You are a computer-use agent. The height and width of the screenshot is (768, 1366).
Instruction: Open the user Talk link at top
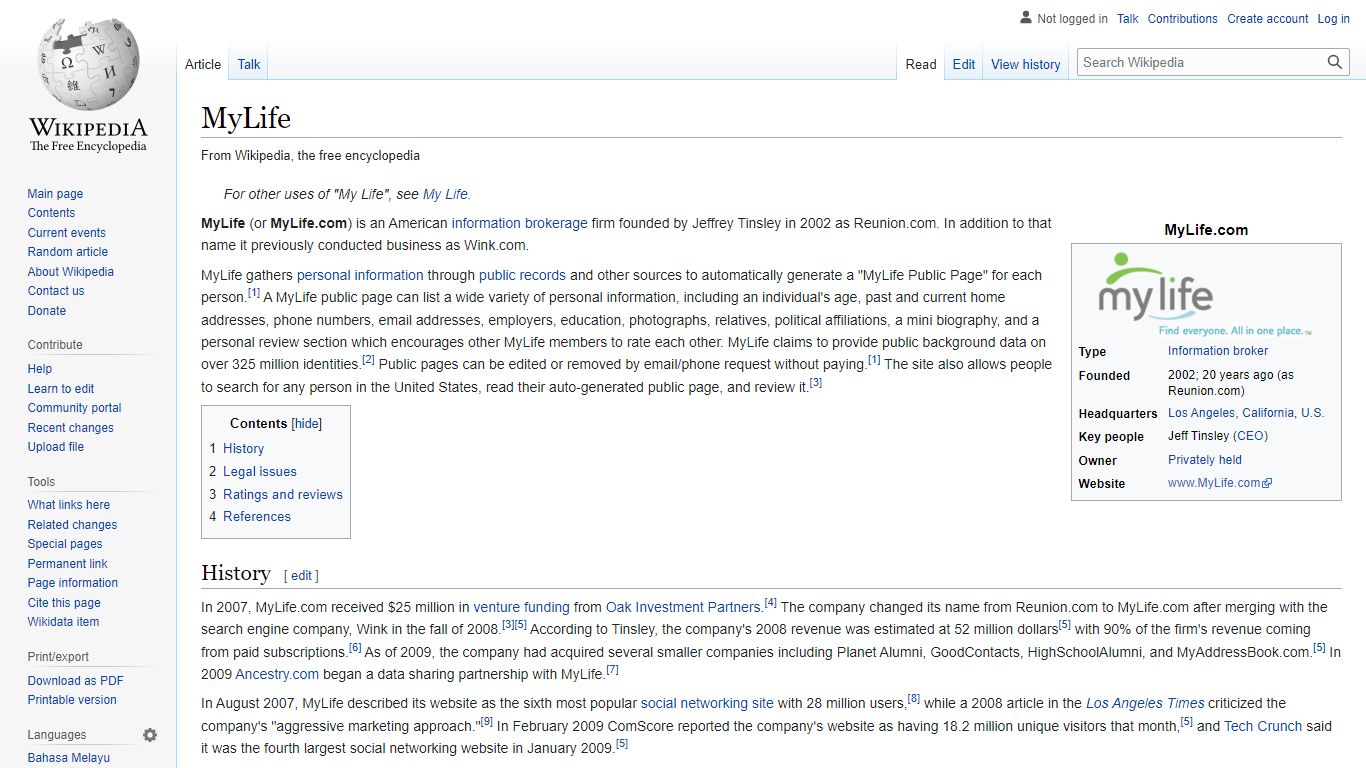[1127, 19]
